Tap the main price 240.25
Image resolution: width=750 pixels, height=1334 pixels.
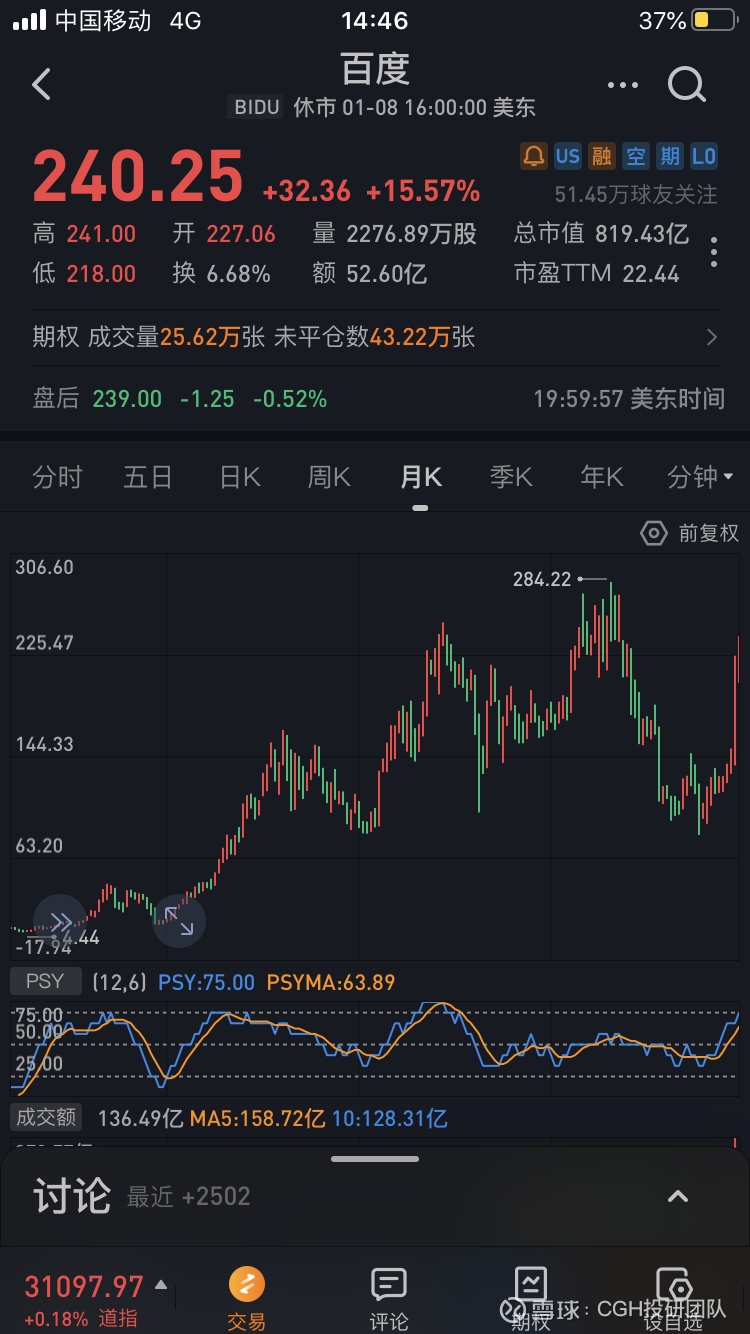138,178
